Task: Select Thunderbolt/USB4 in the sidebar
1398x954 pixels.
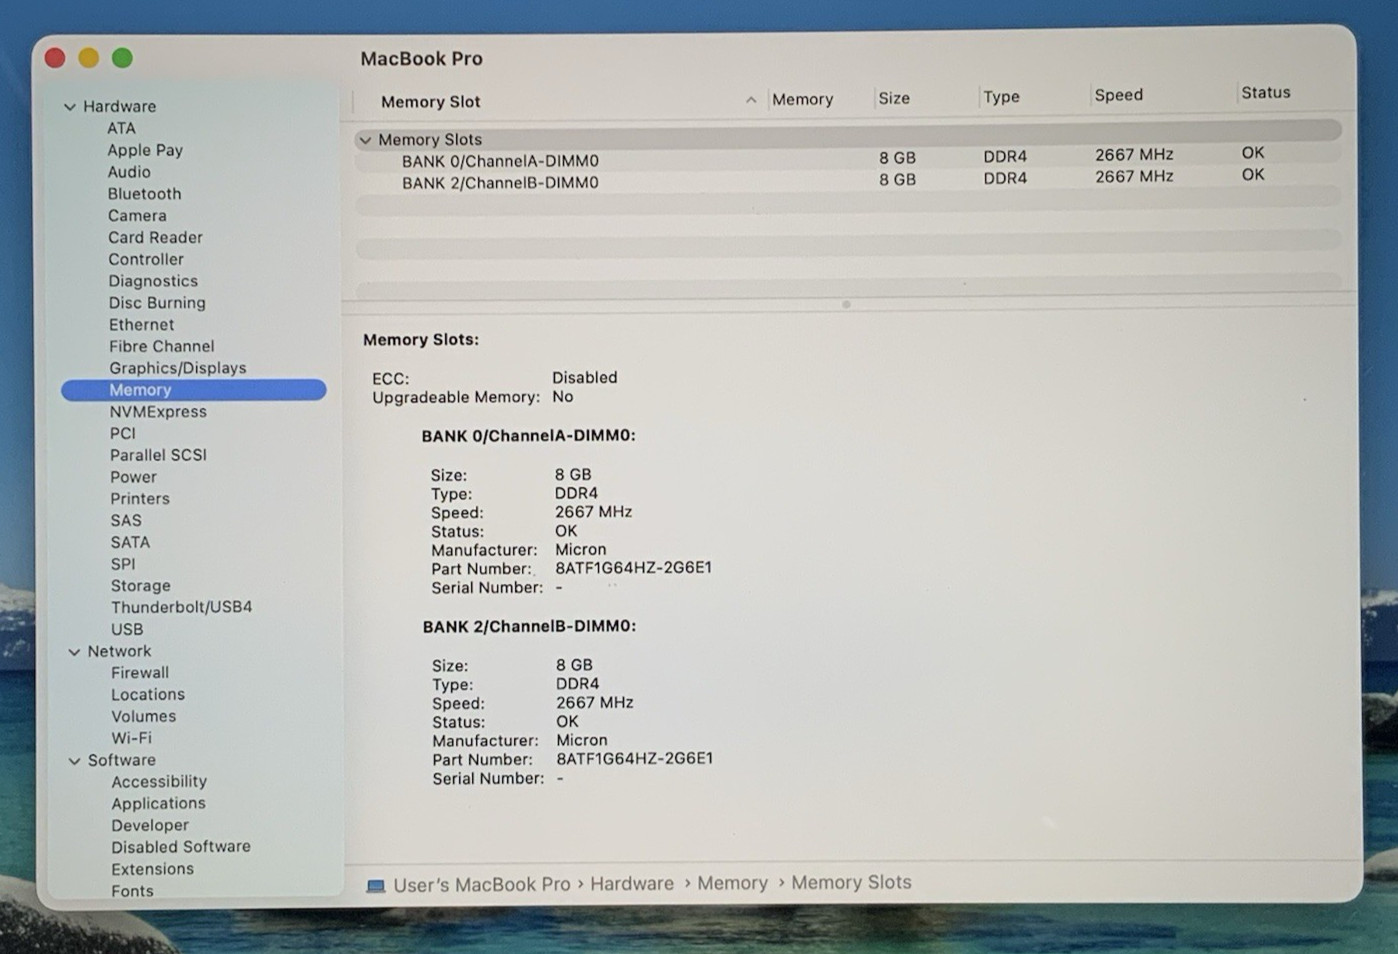Action: click(181, 607)
